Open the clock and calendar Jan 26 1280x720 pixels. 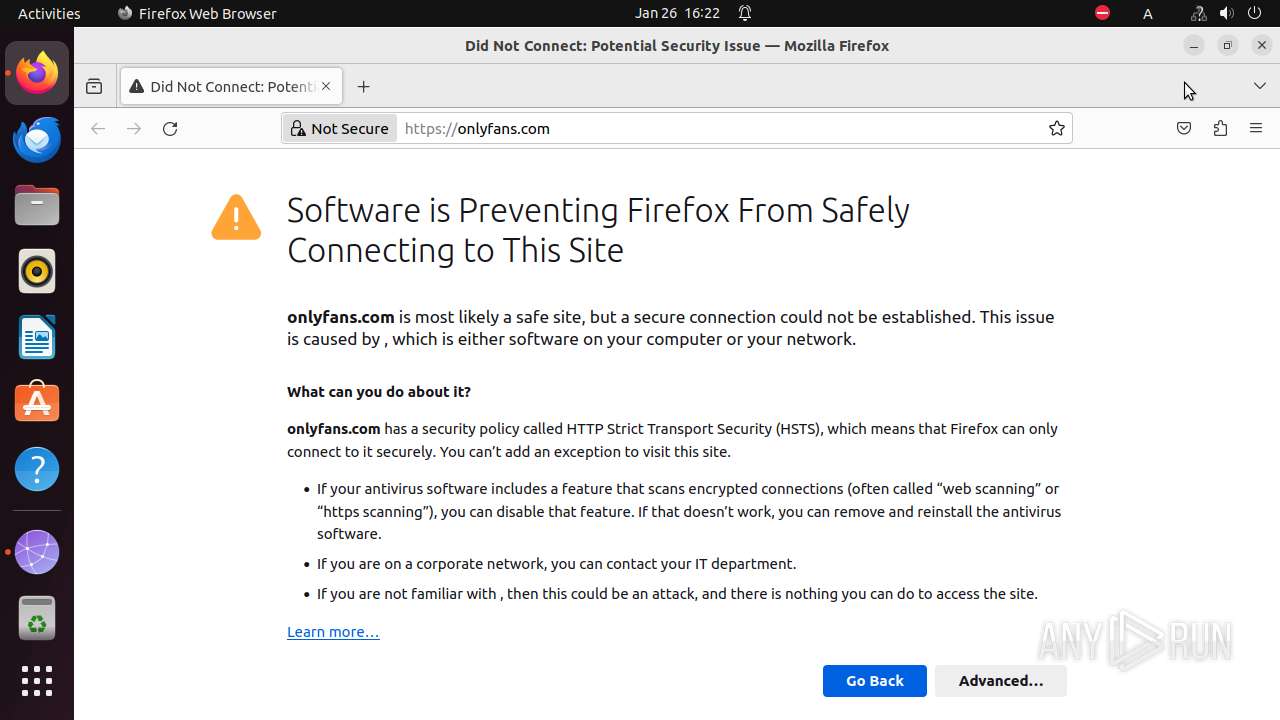click(x=677, y=13)
